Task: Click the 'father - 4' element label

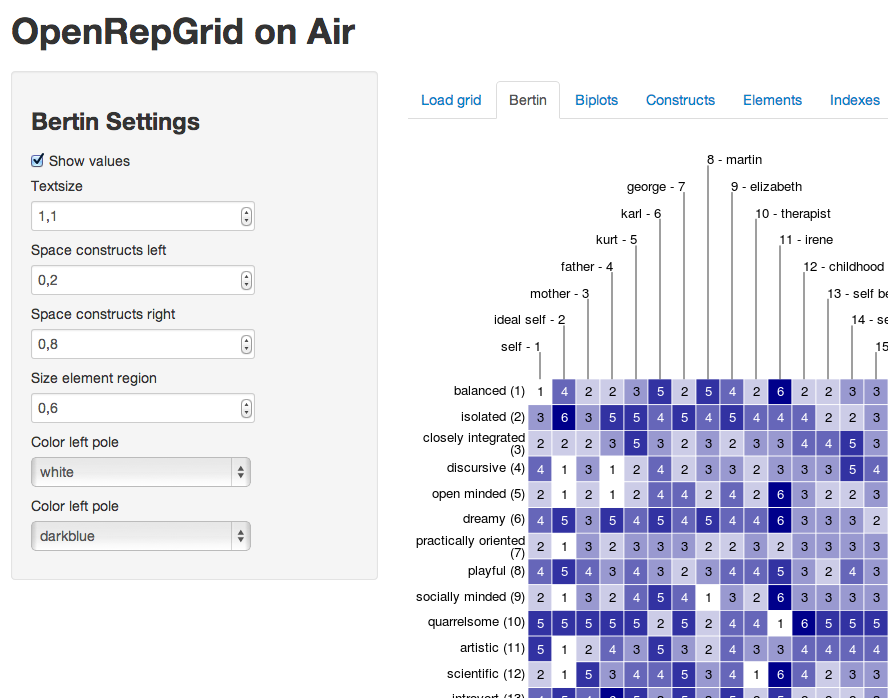Action: 587,267
